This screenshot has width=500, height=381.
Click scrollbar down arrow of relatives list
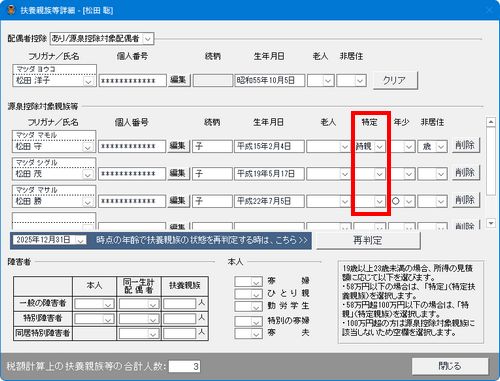491,223
